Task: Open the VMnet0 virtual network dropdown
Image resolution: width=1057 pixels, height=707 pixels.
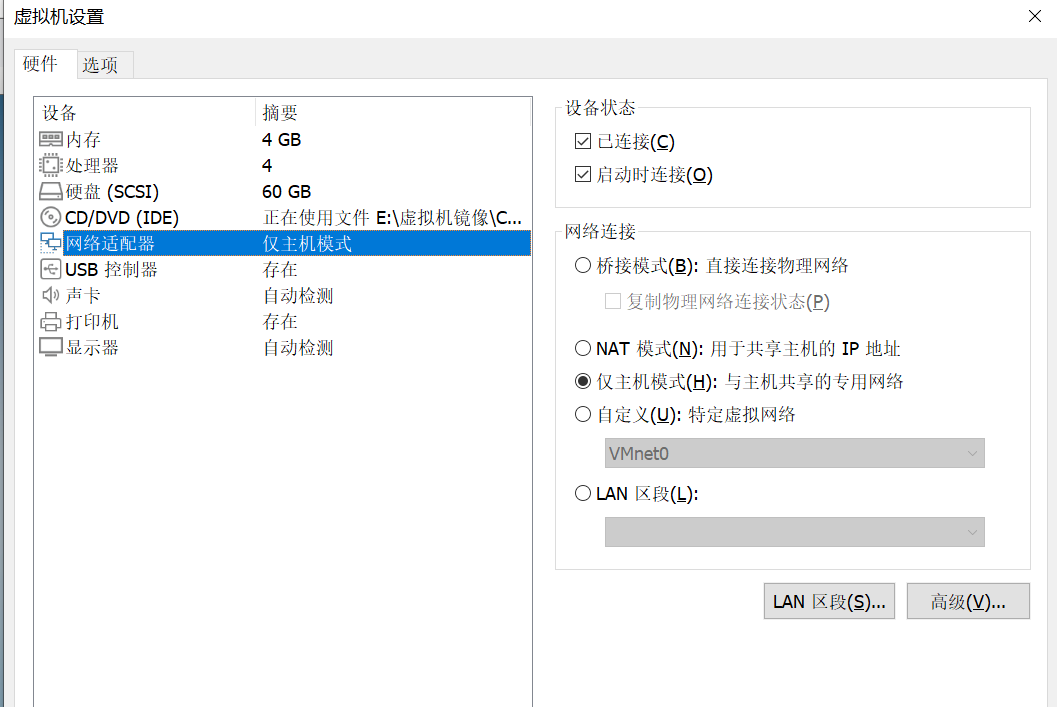Action: [795, 454]
